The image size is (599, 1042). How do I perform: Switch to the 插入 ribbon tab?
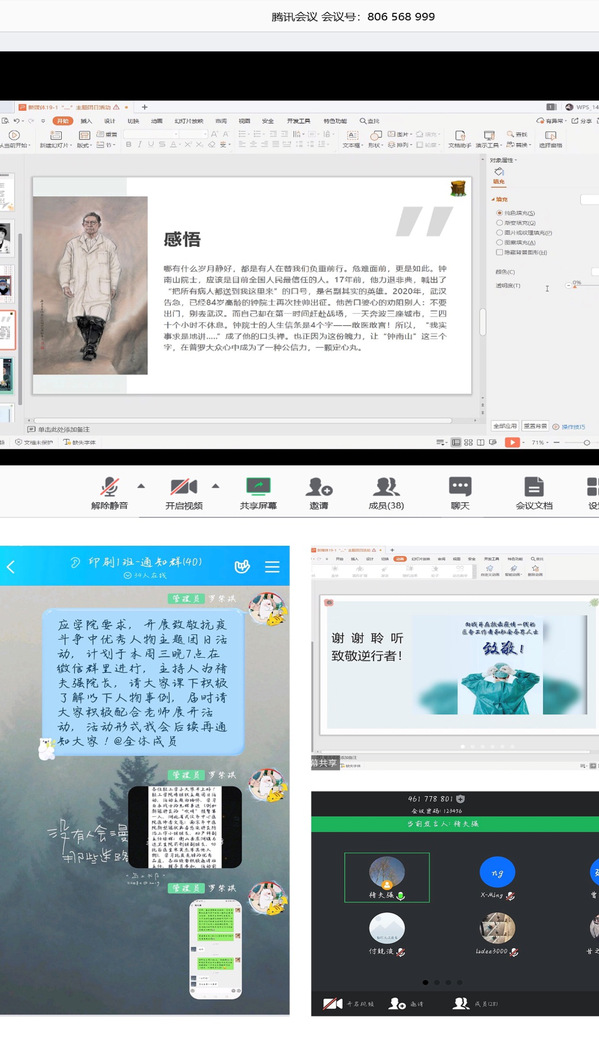[x=86, y=121]
